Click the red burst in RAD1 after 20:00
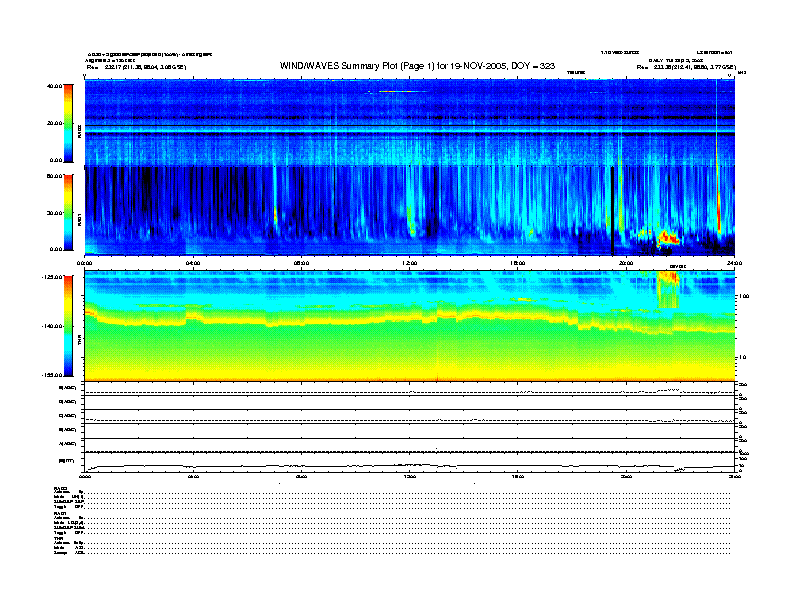The image size is (792, 612). [668, 236]
